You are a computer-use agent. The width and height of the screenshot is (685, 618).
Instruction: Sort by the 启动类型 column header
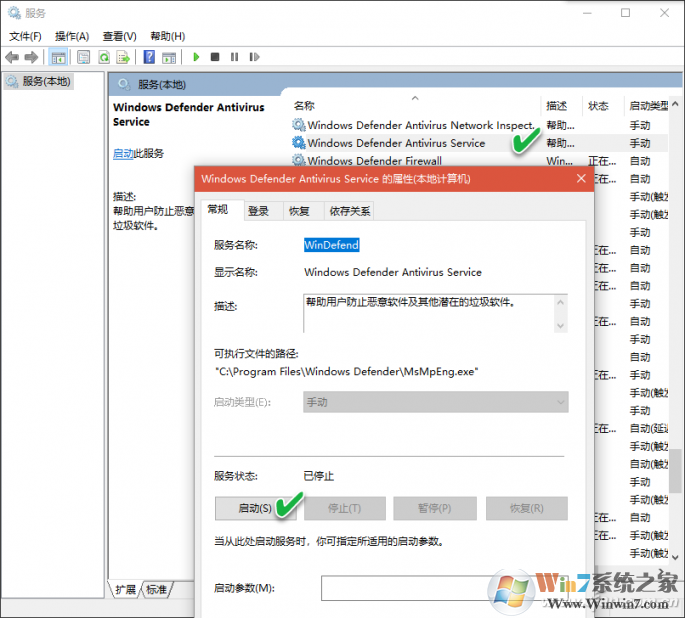649,106
